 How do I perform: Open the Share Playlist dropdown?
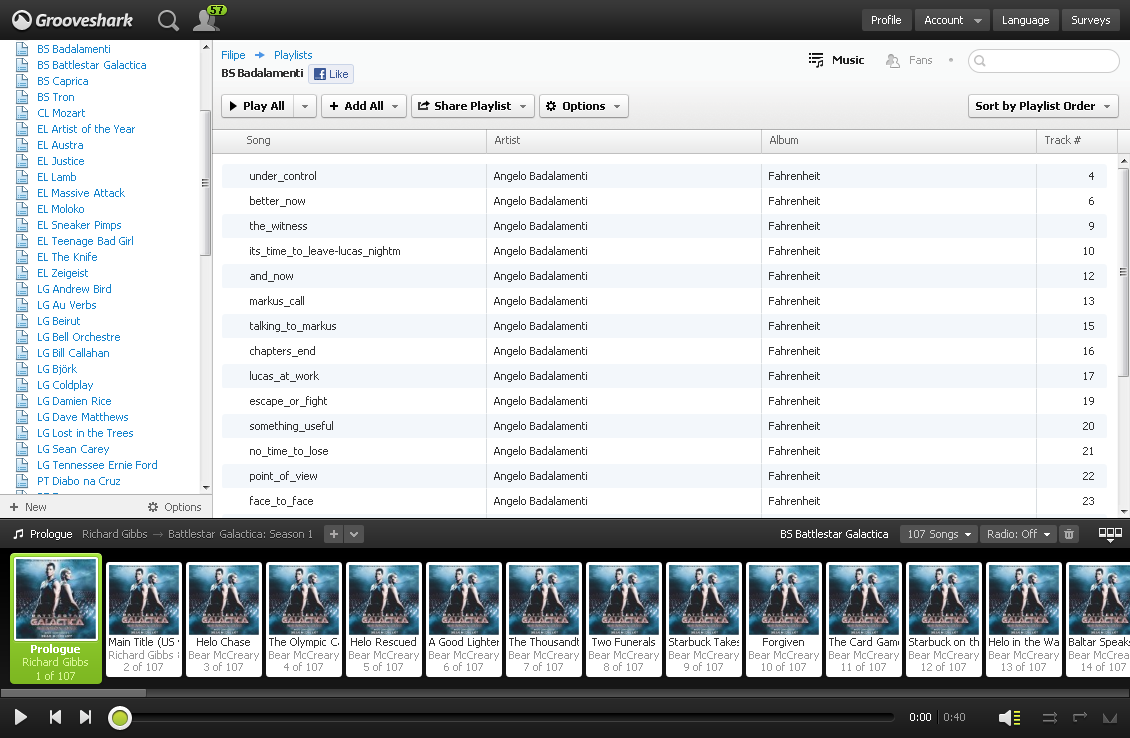click(473, 106)
